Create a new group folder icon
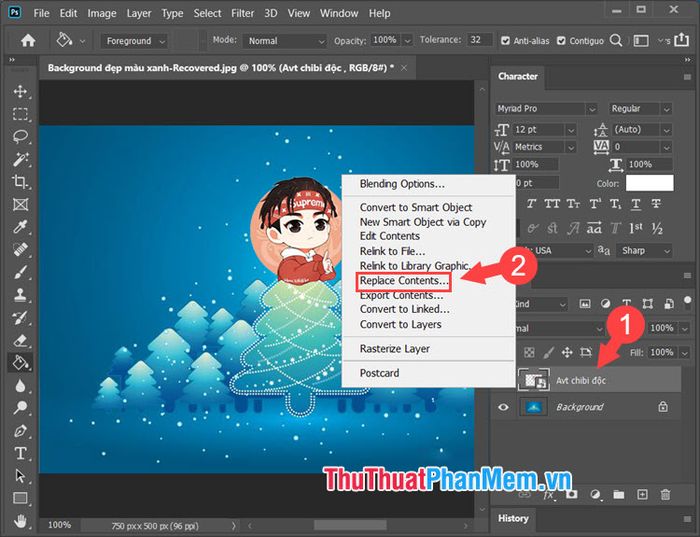The height and width of the screenshot is (537, 700). coord(618,495)
